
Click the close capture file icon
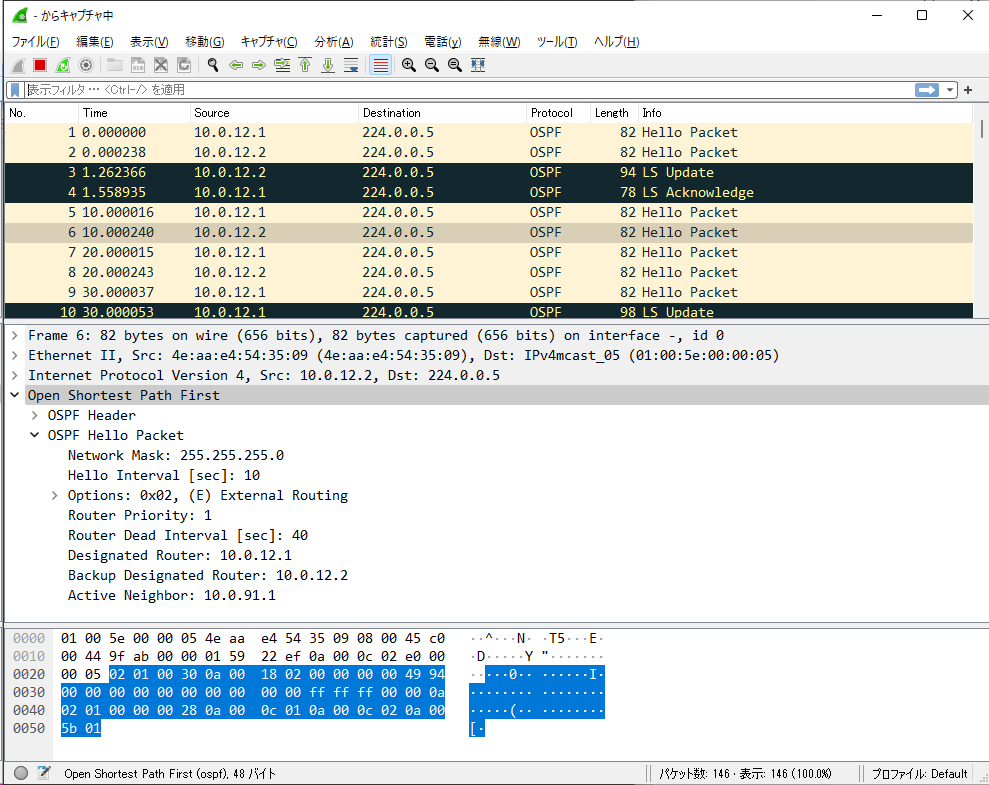pyautogui.click(x=161, y=65)
